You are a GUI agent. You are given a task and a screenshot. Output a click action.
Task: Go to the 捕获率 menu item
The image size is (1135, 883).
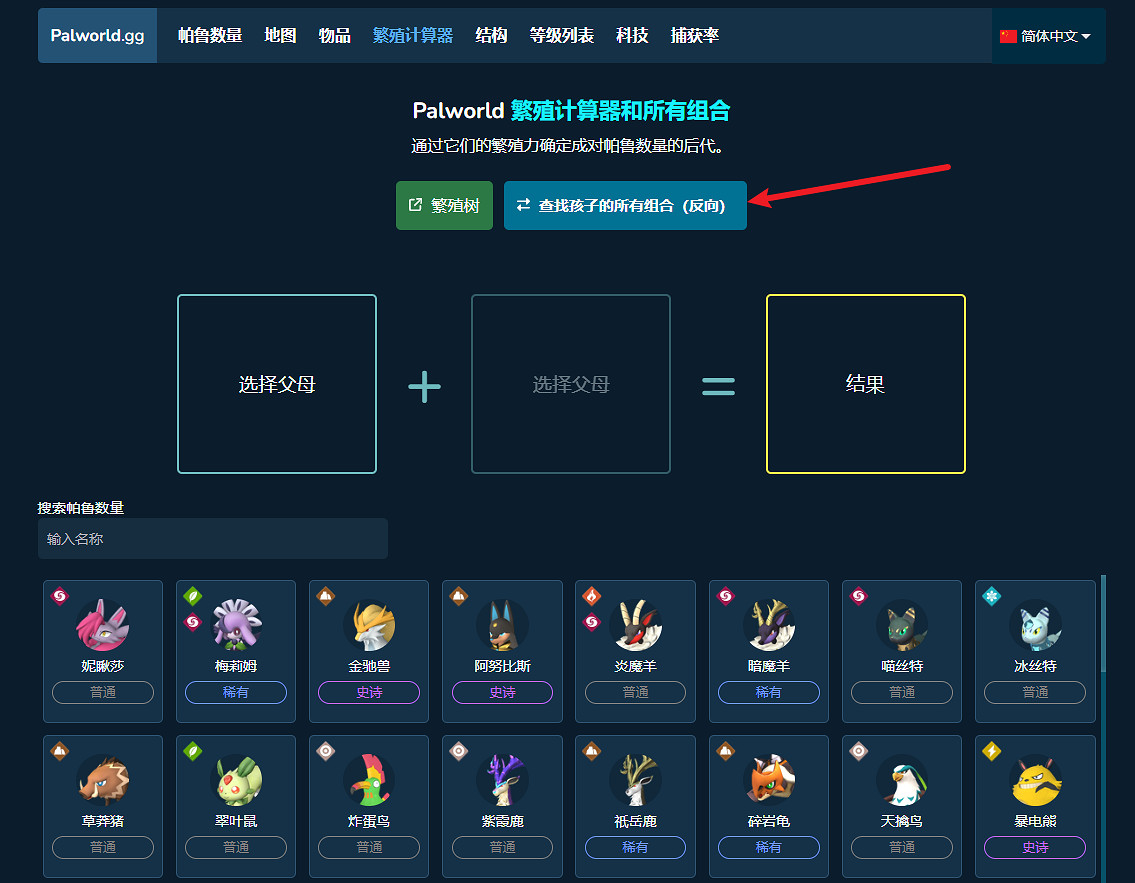click(x=695, y=35)
